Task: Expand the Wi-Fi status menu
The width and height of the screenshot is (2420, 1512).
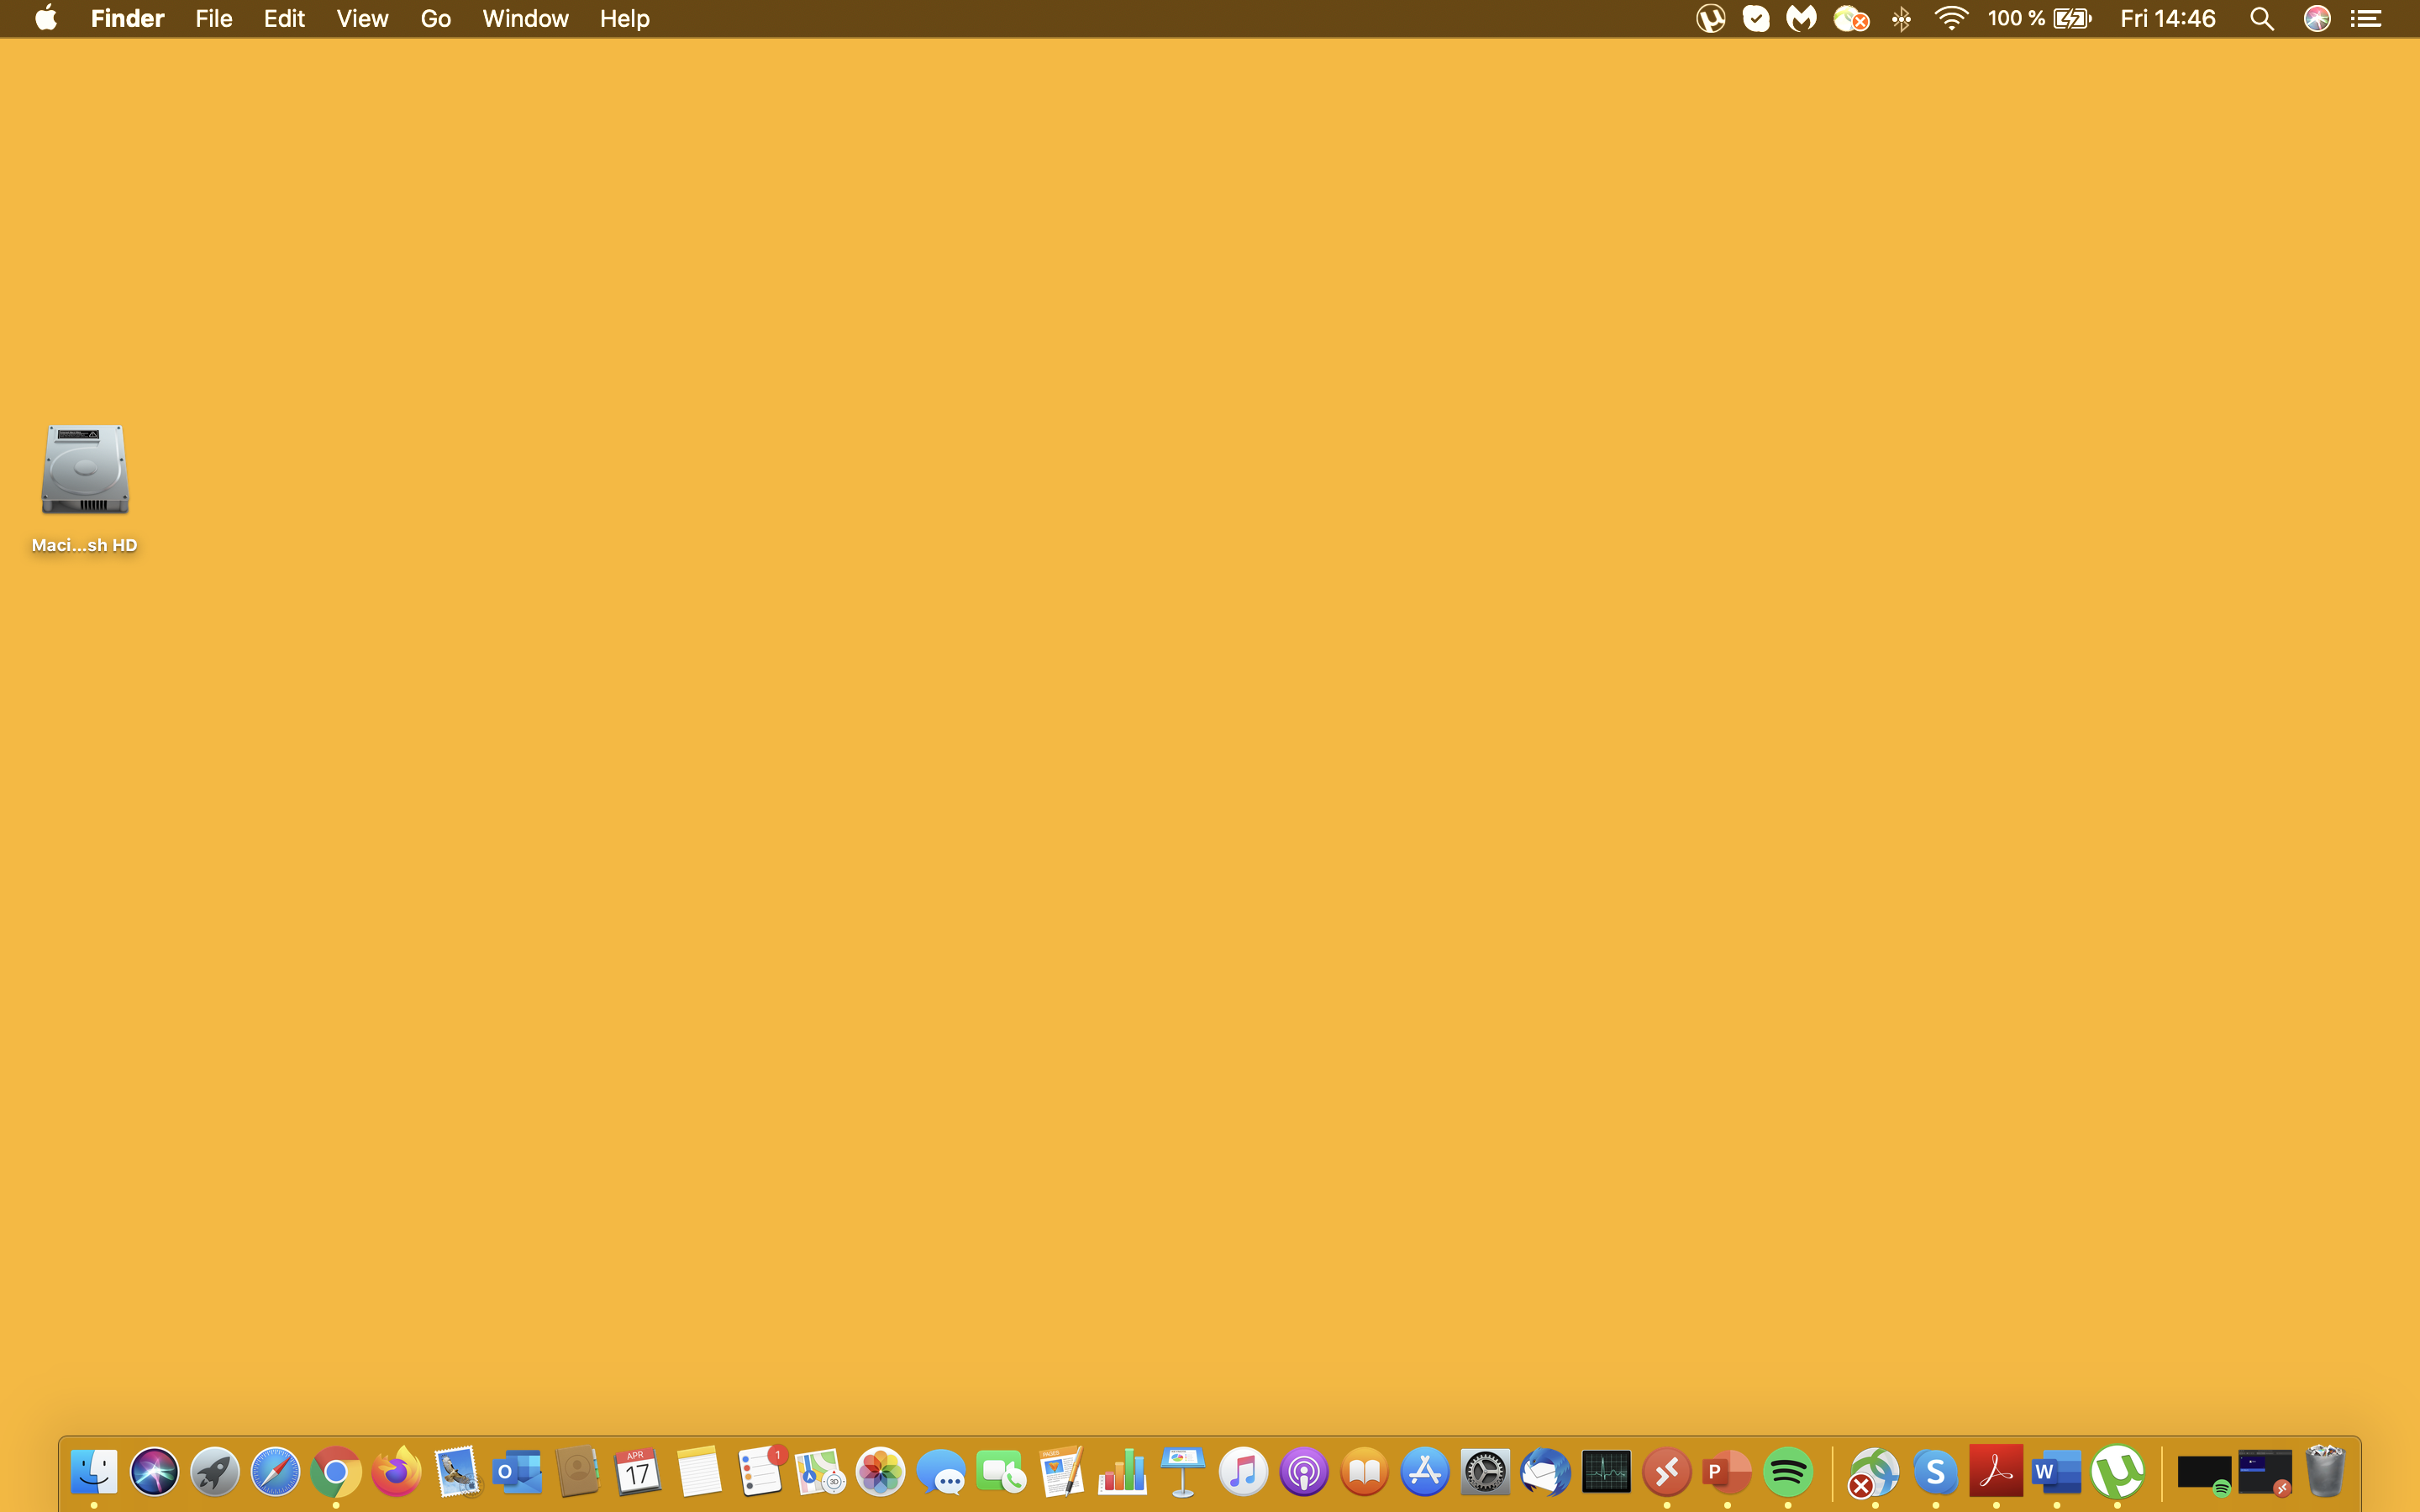Action: (x=1950, y=19)
